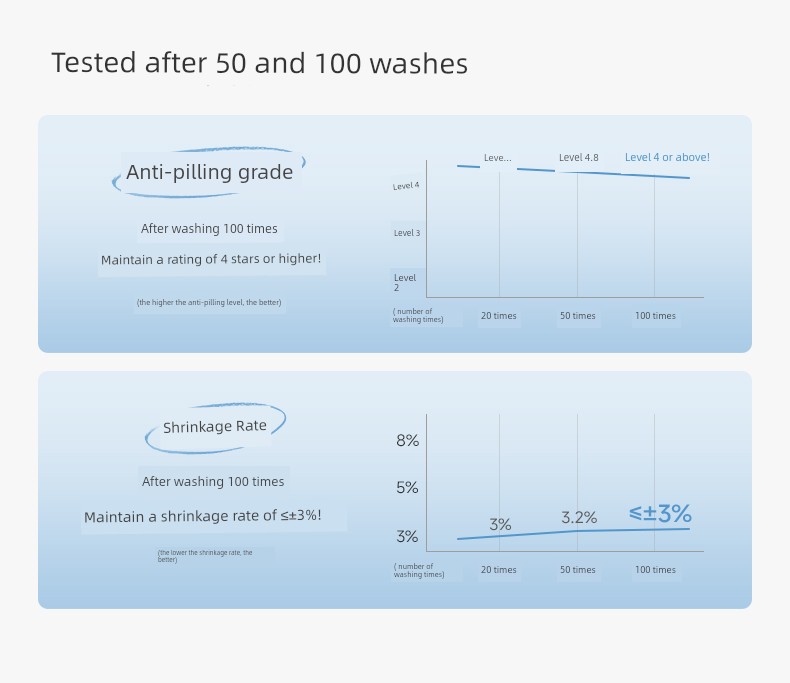
Task: Click '100 times' under the anti-pilling chart
Action: [x=655, y=316]
